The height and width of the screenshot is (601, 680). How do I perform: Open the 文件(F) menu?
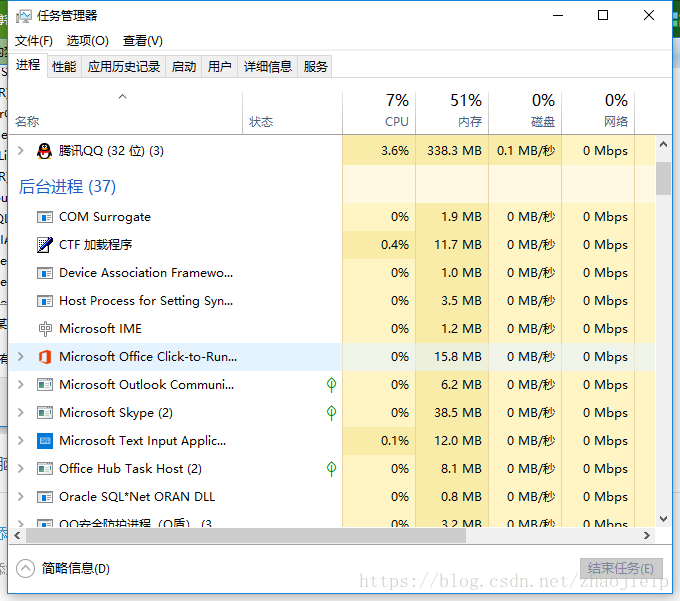tap(34, 41)
